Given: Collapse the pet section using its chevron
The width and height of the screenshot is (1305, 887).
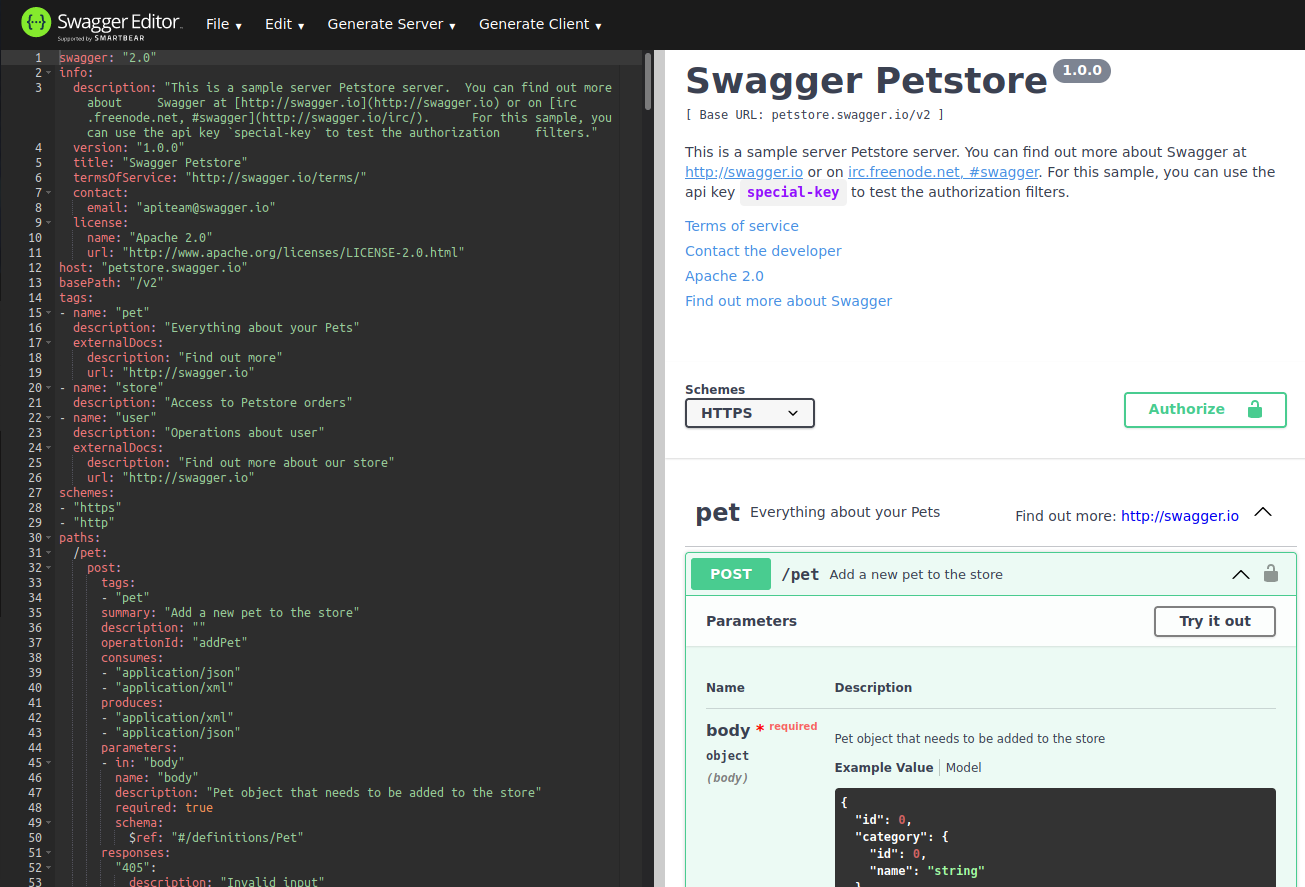Looking at the screenshot, I should pyautogui.click(x=1263, y=511).
